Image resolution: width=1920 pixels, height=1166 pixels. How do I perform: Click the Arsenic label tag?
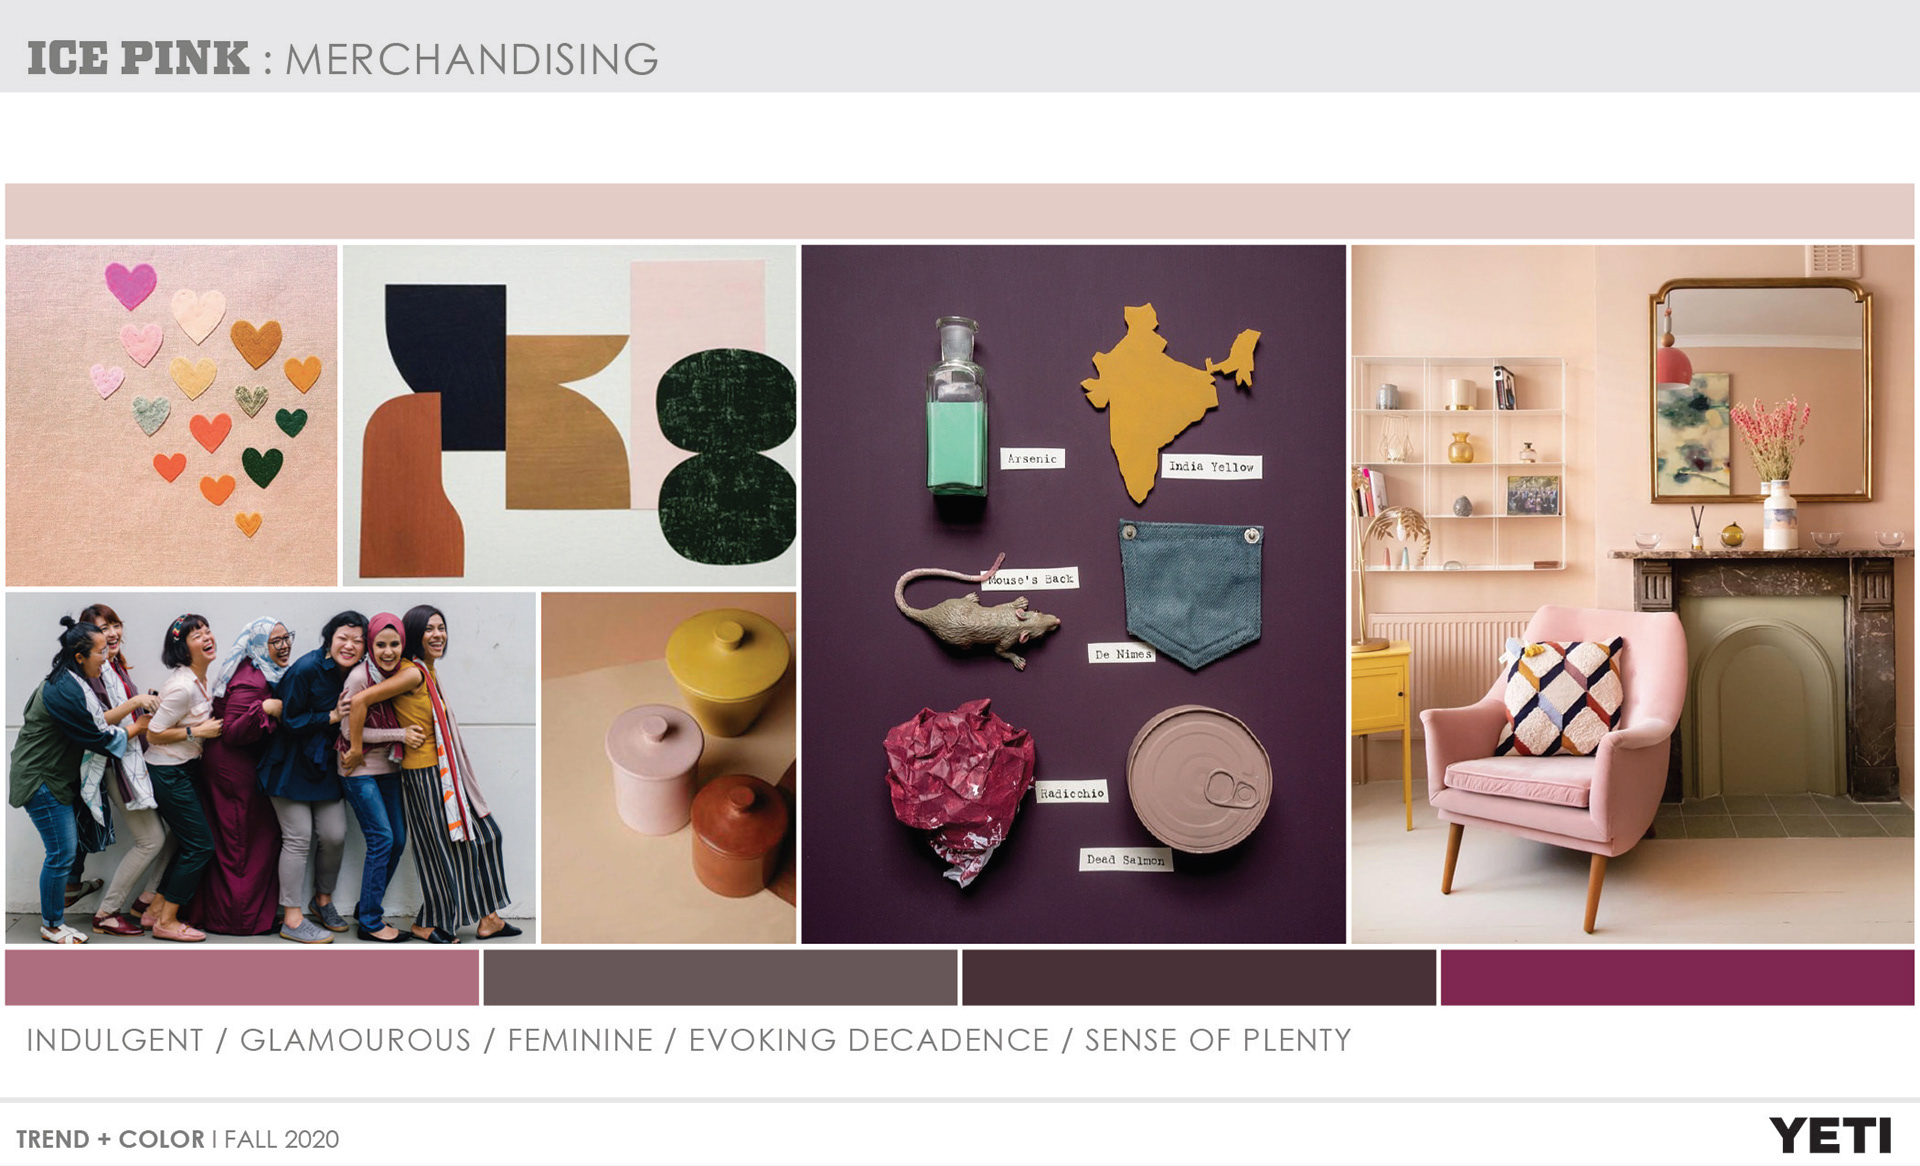click(x=1032, y=459)
